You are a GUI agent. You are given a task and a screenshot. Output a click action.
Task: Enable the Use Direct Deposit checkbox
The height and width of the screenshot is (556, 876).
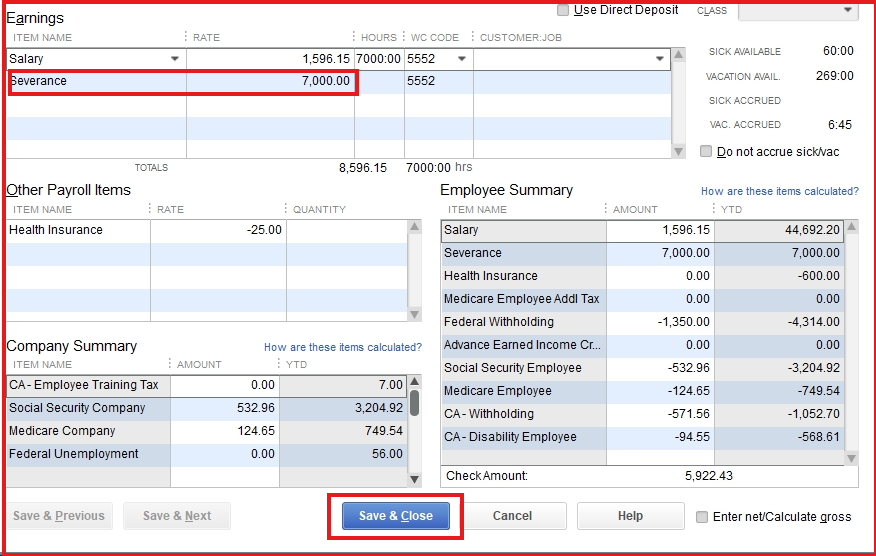(x=563, y=10)
